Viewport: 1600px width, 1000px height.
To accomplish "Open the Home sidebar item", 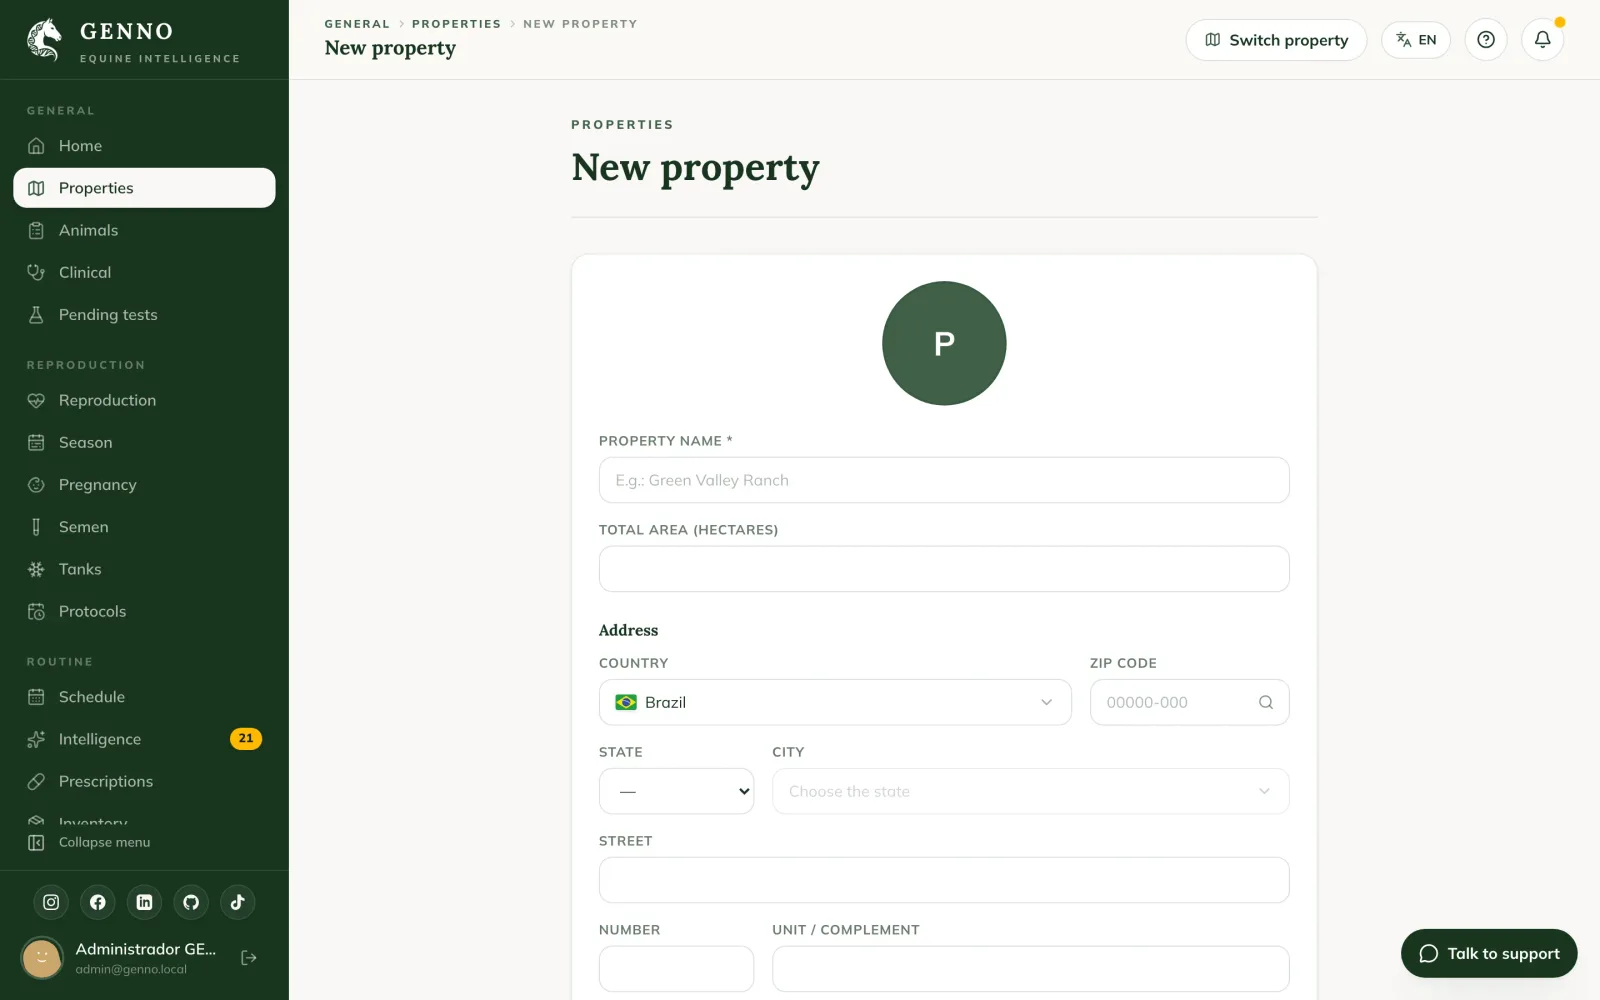I will click(x=144, y=146).
